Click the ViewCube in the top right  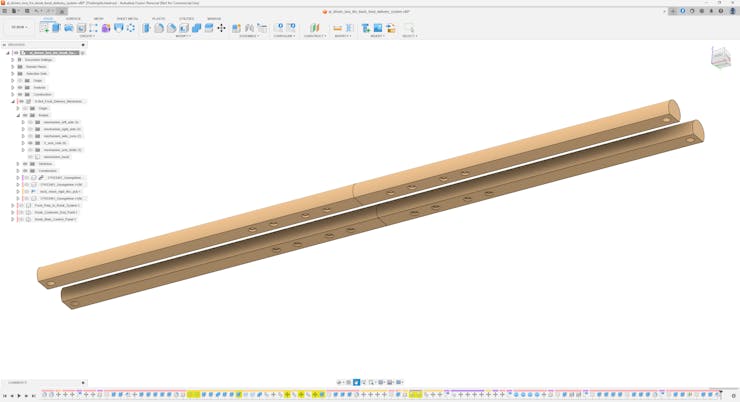pyautogui.click(x=720, y=58)
